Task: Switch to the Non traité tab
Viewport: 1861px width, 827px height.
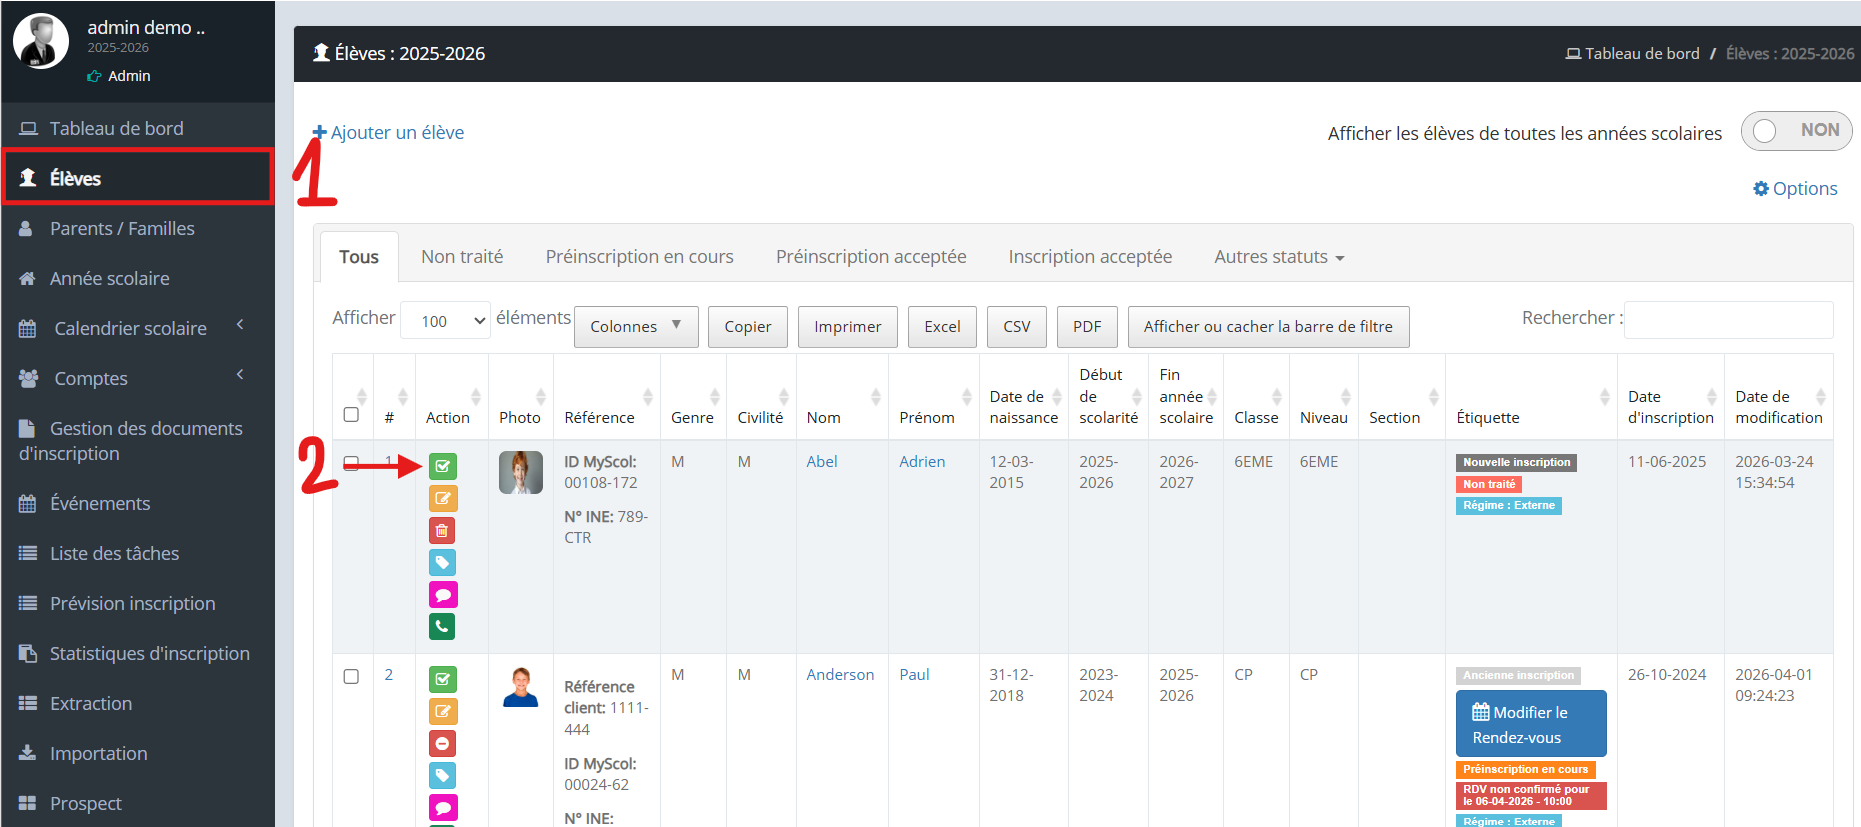Action: tap(462, 257)
